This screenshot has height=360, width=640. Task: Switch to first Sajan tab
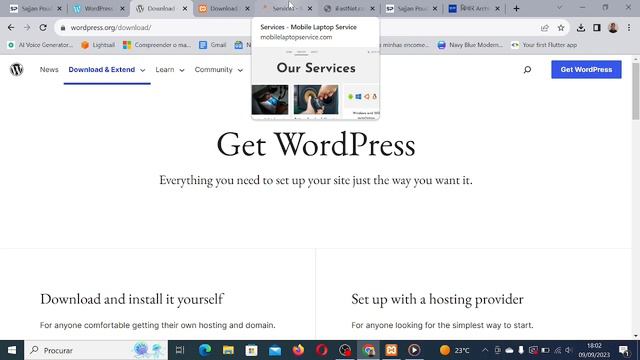tap(35, 9)
